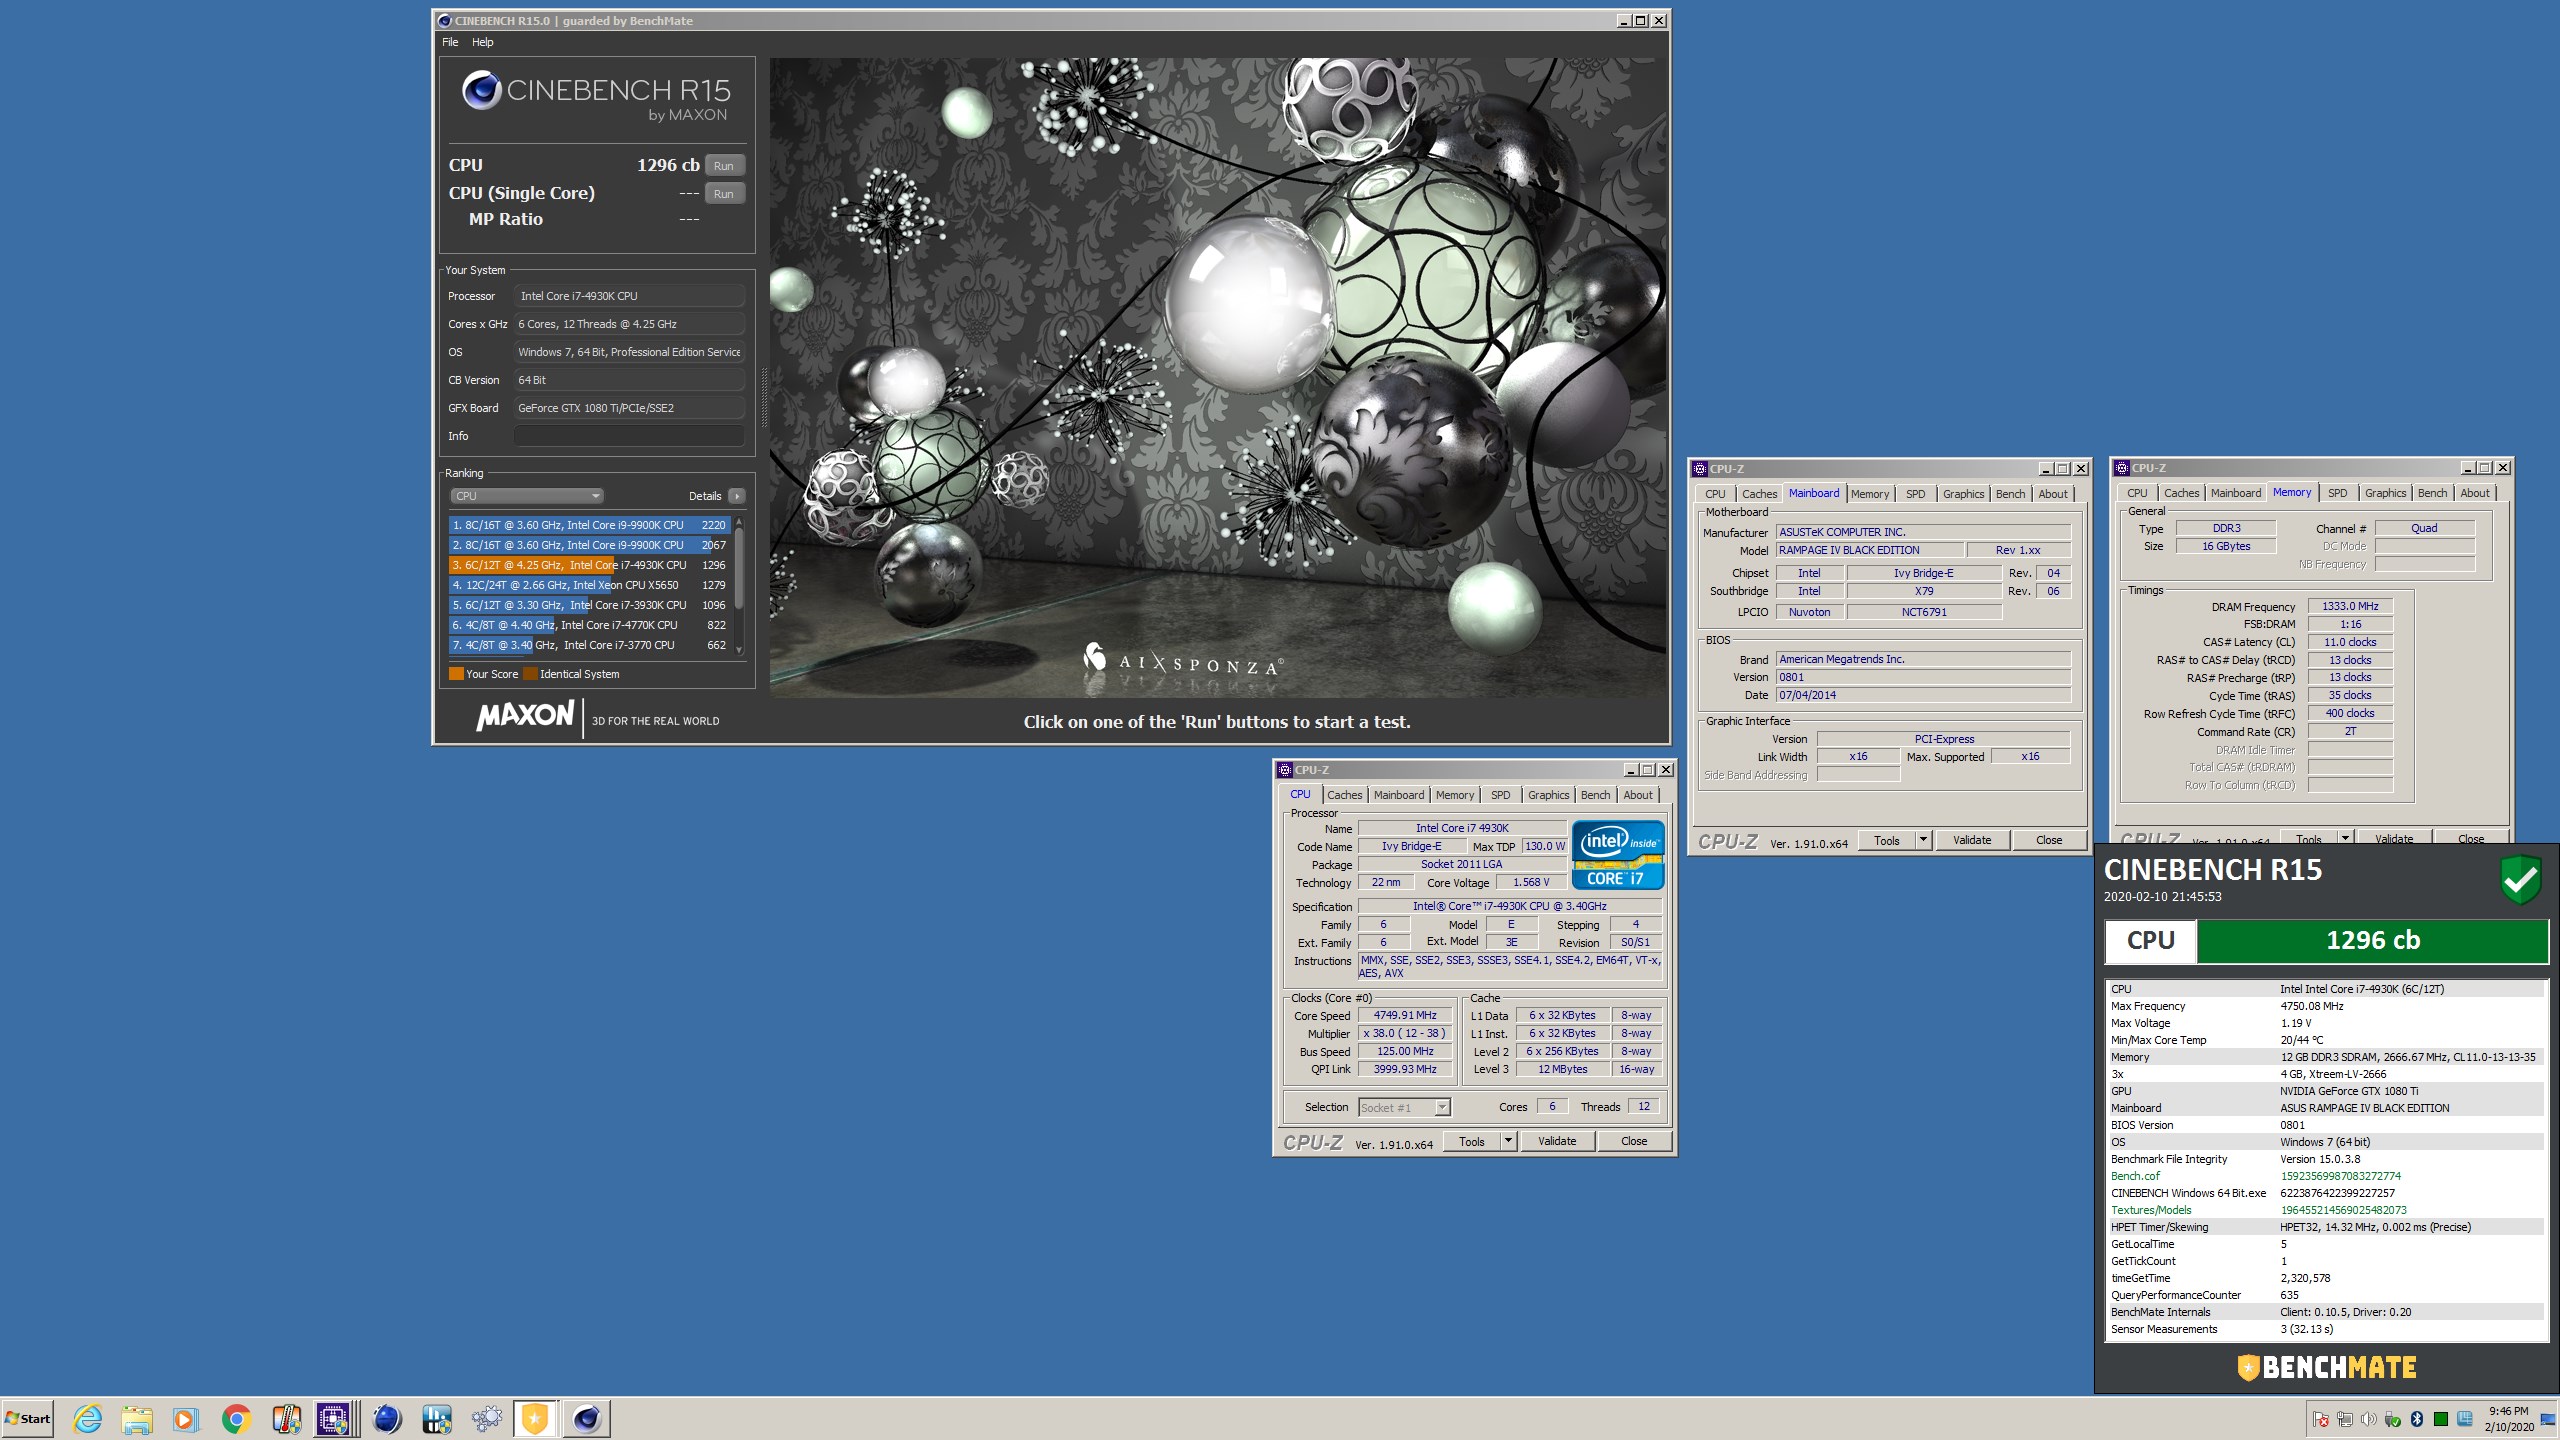Open Action Center flag tray icon
2560x1440 pixels.
click(x=2321, y=1419)
